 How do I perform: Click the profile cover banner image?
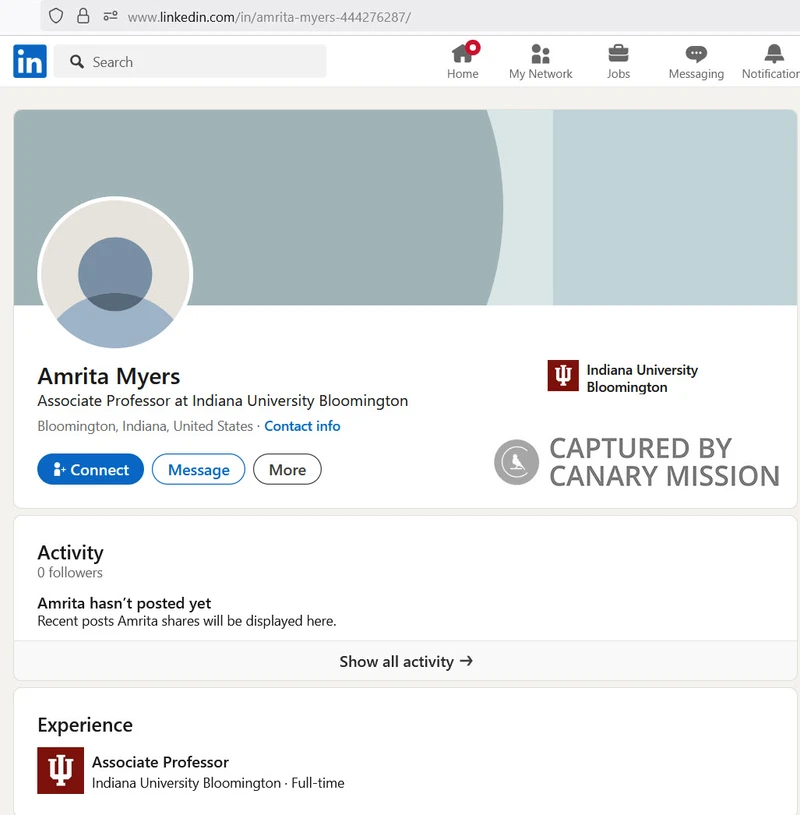[405, 207]
